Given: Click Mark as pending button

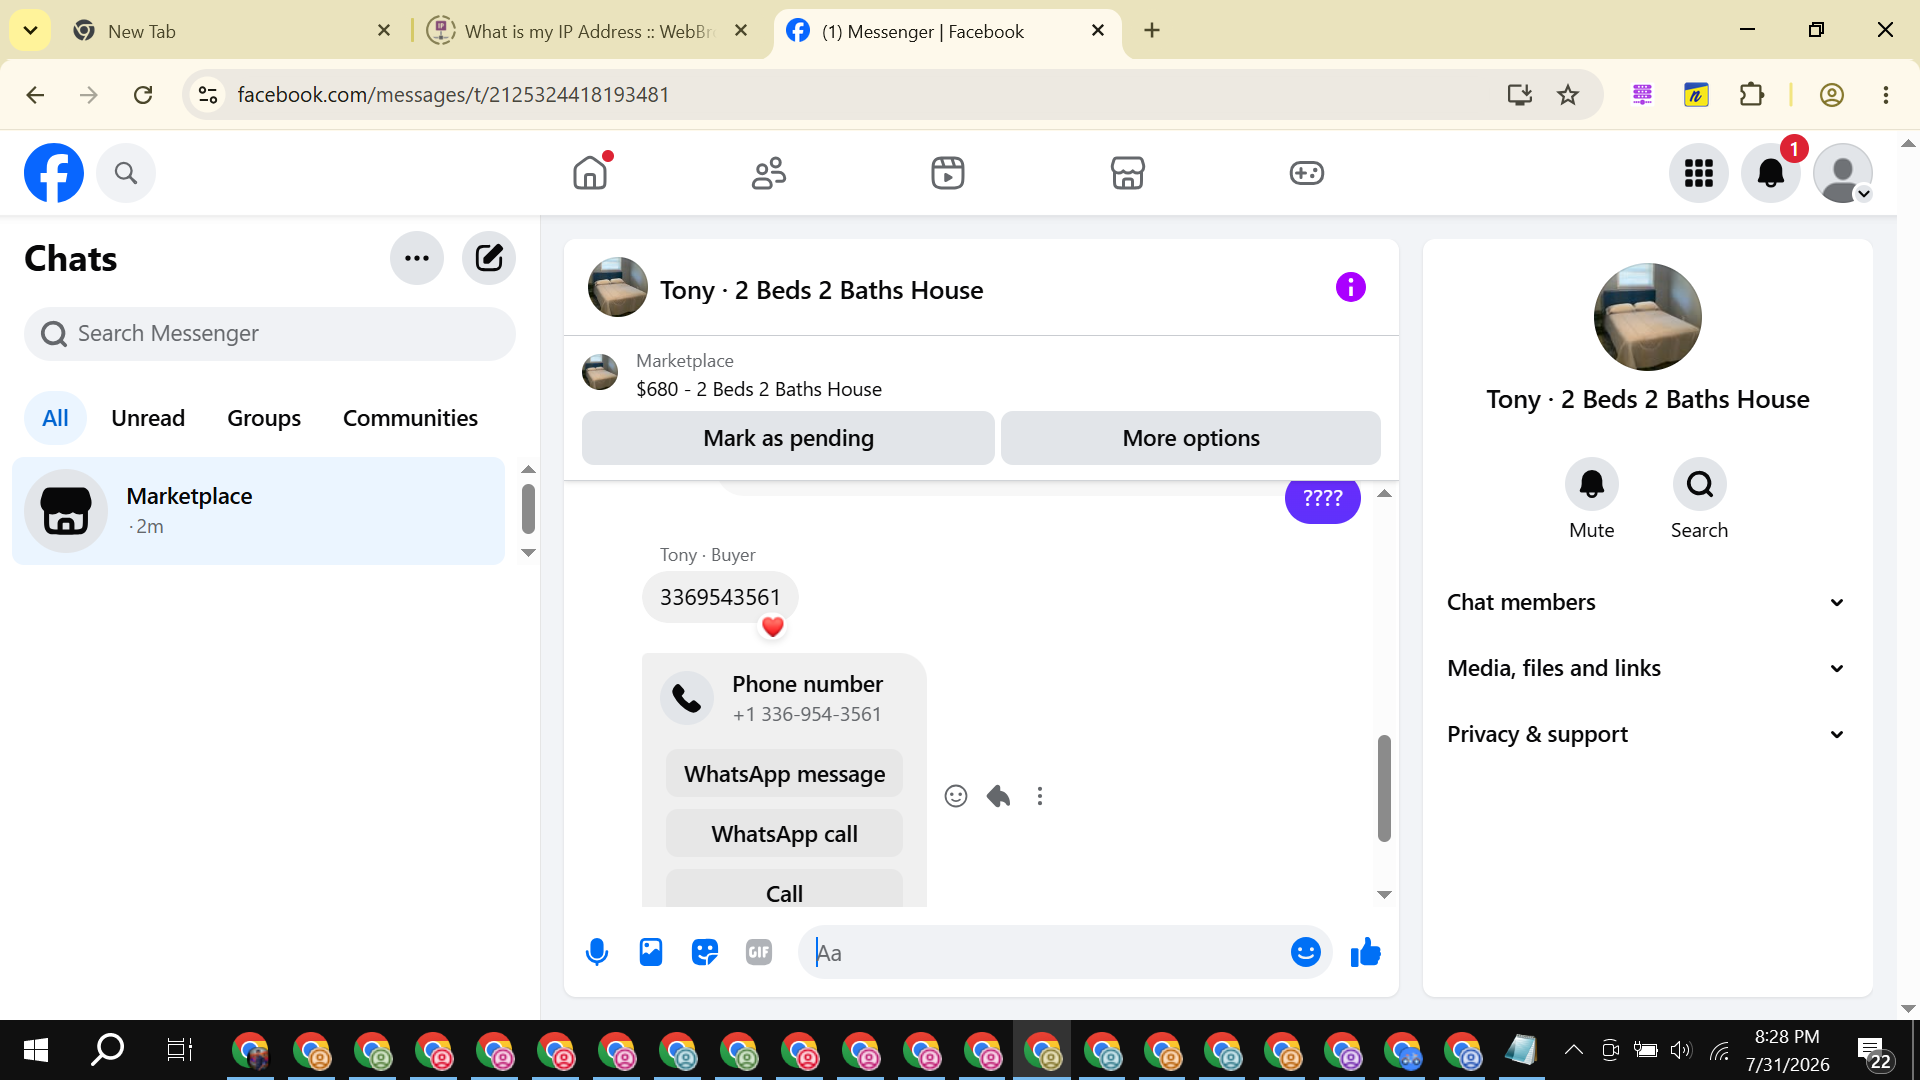Looking at the screenshot, I should 788,438.
